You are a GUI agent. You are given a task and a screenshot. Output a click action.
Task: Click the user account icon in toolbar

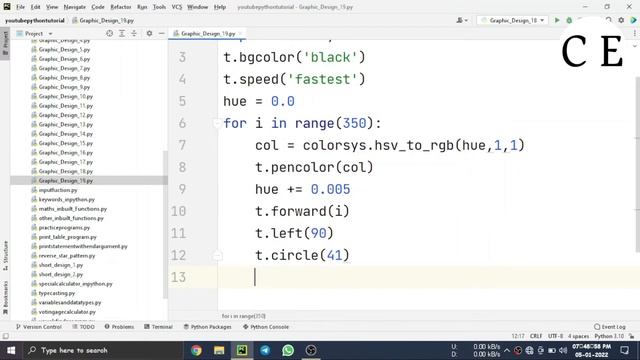(x=462, y=20)
